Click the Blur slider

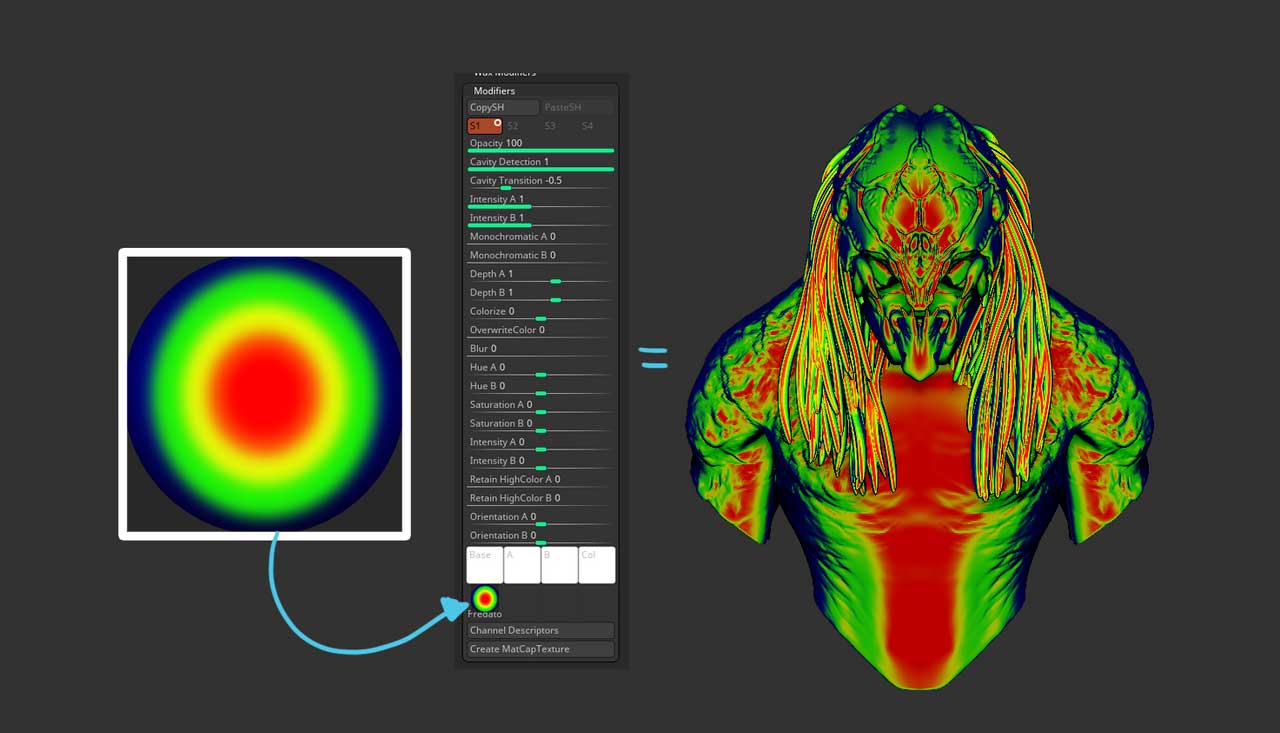541,350
